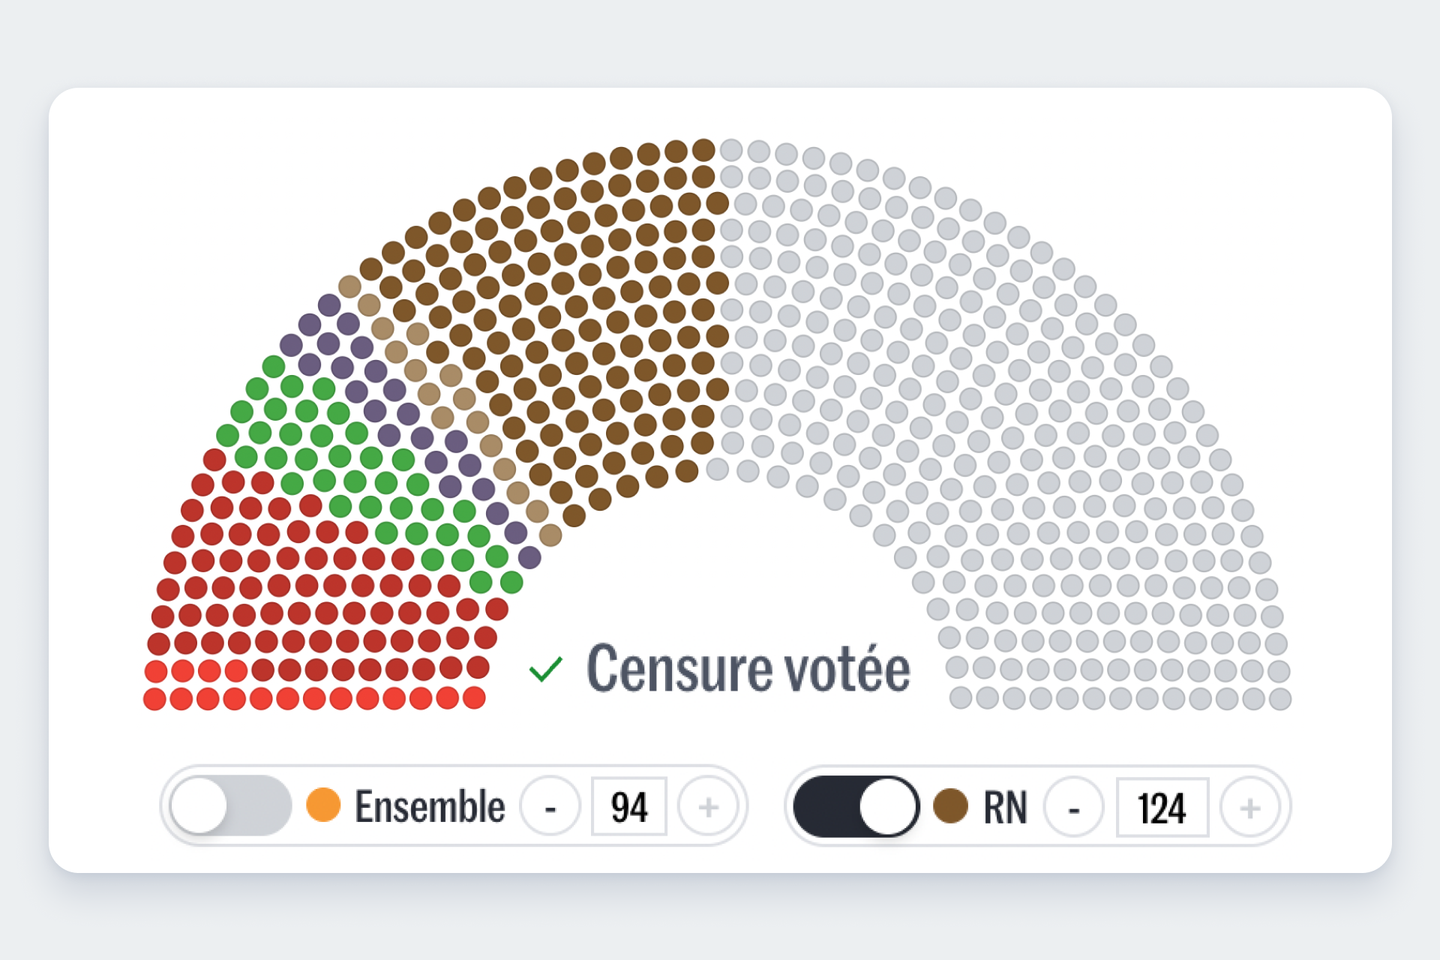The image size is (1440, 960).
Task: Increase Ensemble seats with plus button
Action: coord(708,806)
